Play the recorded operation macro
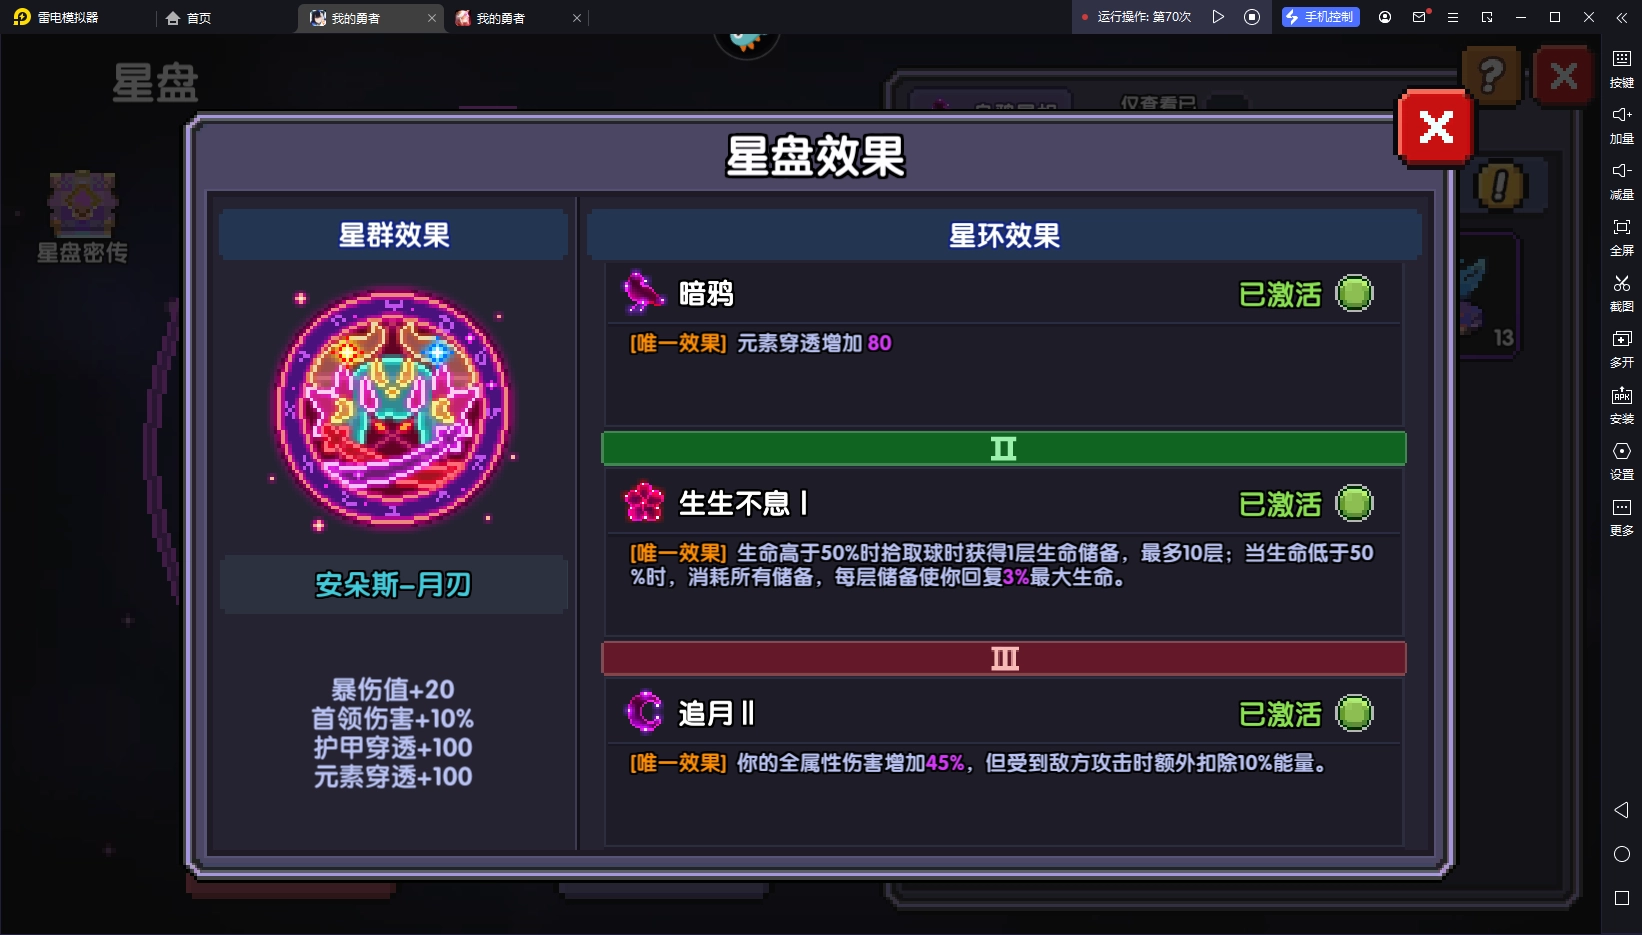This screenshot has height=935, width=1642. (x=1218, y=17)
